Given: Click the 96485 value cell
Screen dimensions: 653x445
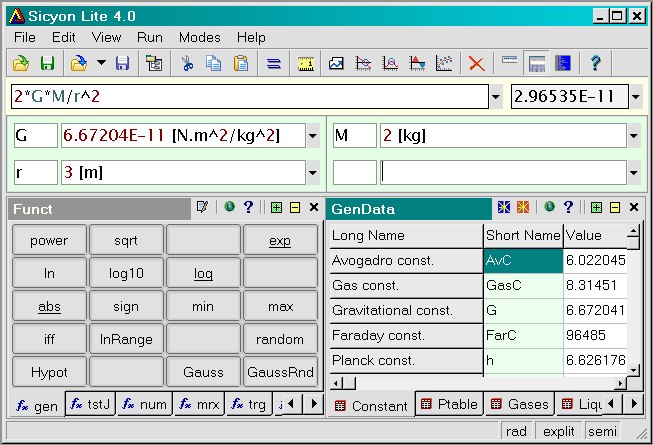Looking at the screenshot, I should point(595,336).
